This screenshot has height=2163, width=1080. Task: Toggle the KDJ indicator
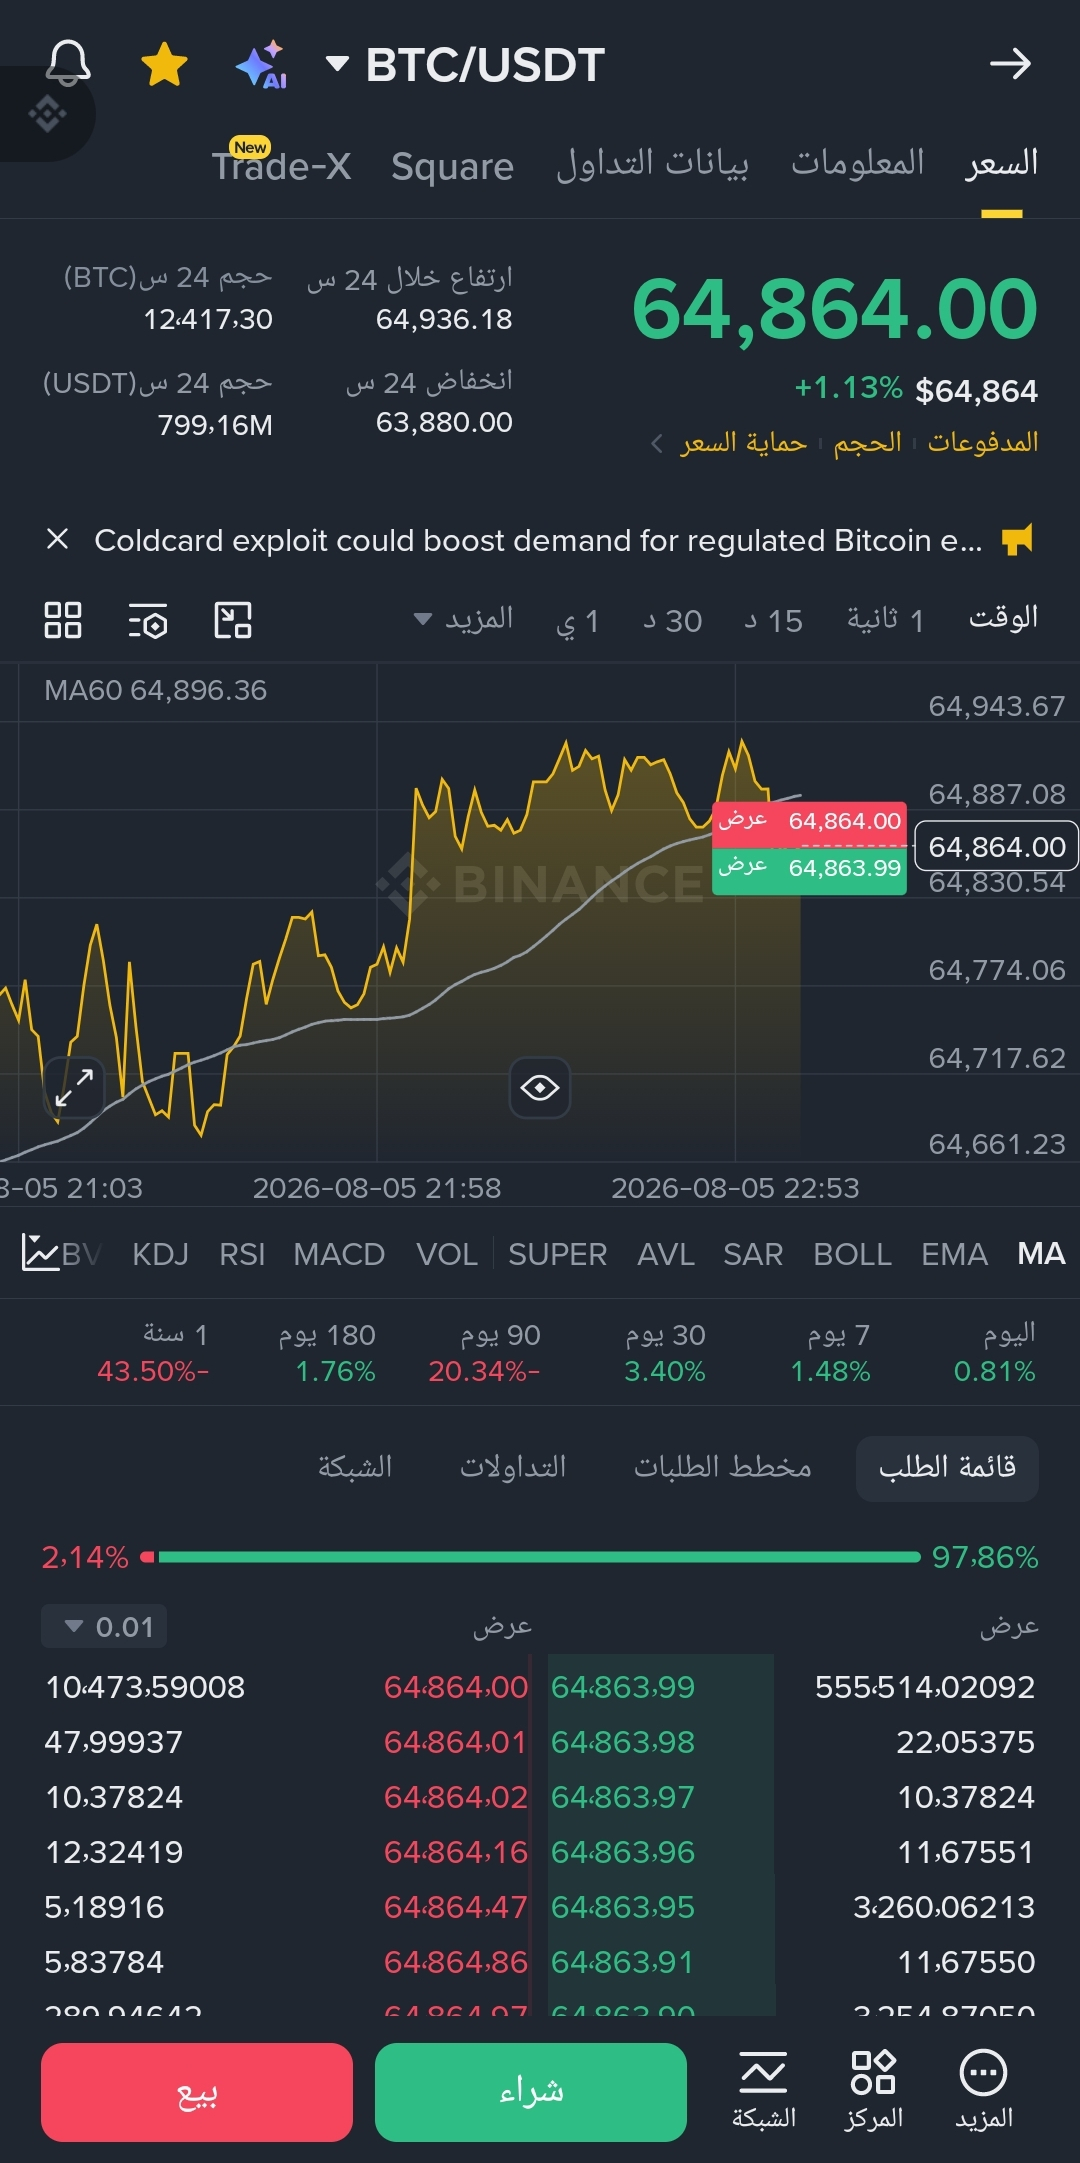click(x=160, y=1254)
